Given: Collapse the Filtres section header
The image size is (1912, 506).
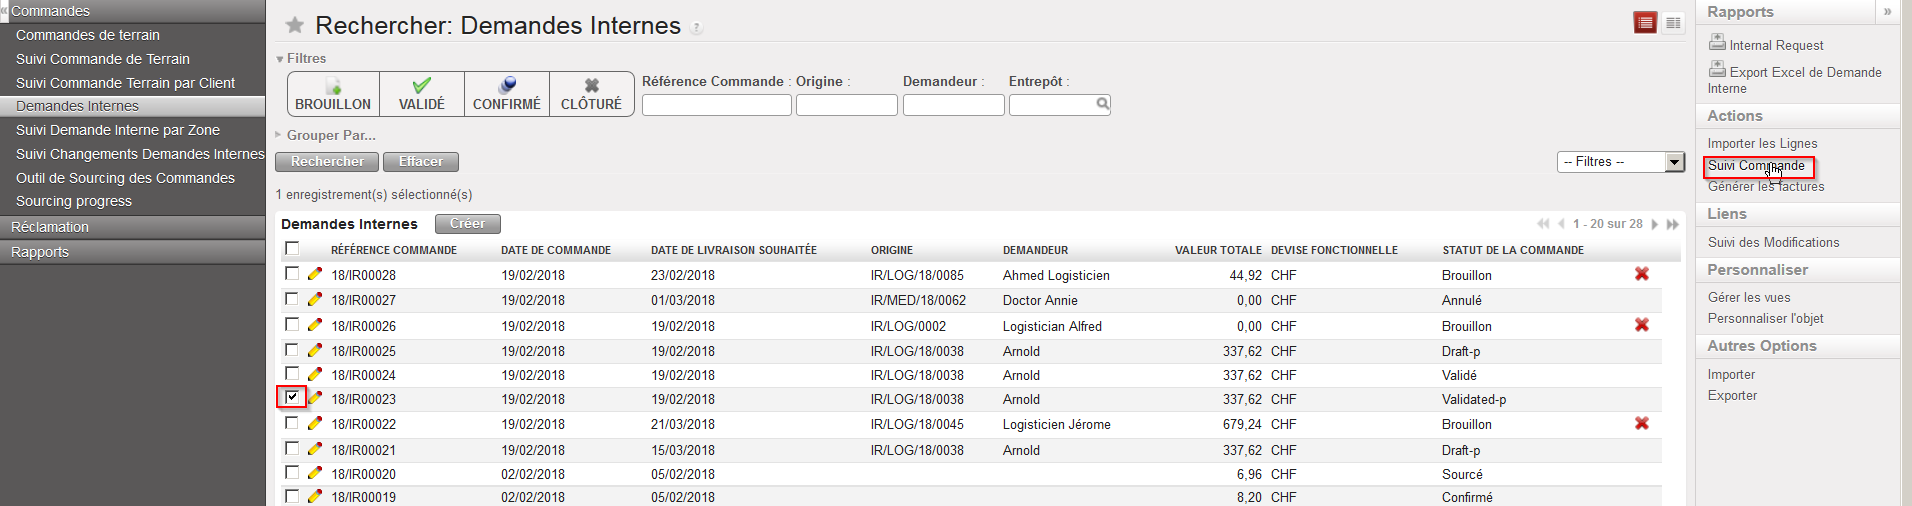Looking at the screenshot, I should pyautogui.click(x=301, y=58).
